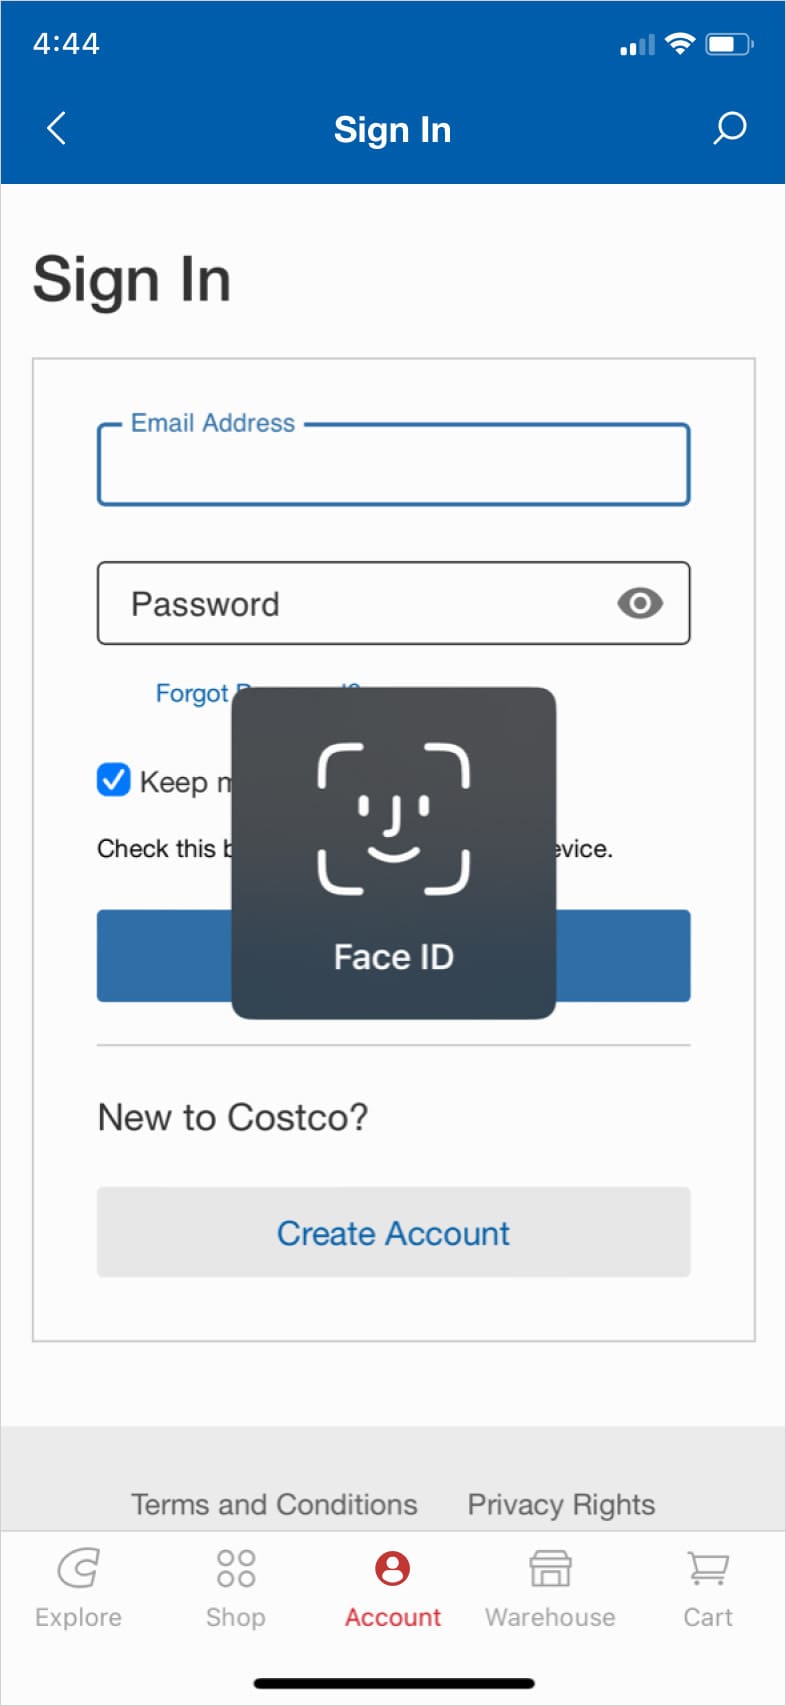Tap the Explore tab icon
The height and width of the screenshot is (1706, 786).
(x=78, y=1568)
